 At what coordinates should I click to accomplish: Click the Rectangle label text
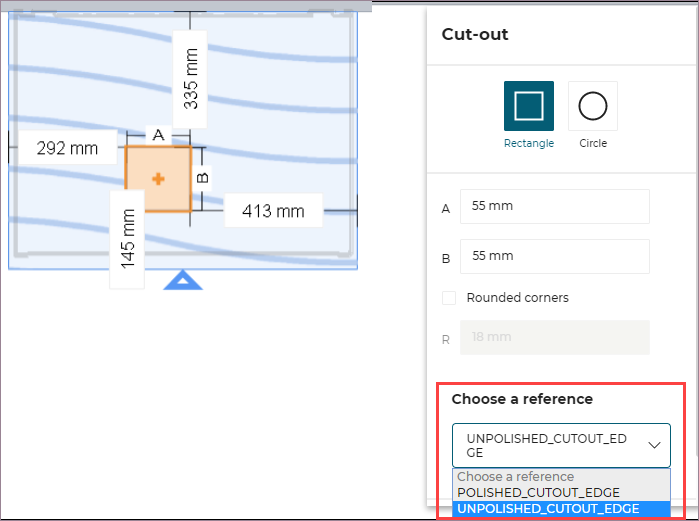pyautogui.click(x=528, y=143)
